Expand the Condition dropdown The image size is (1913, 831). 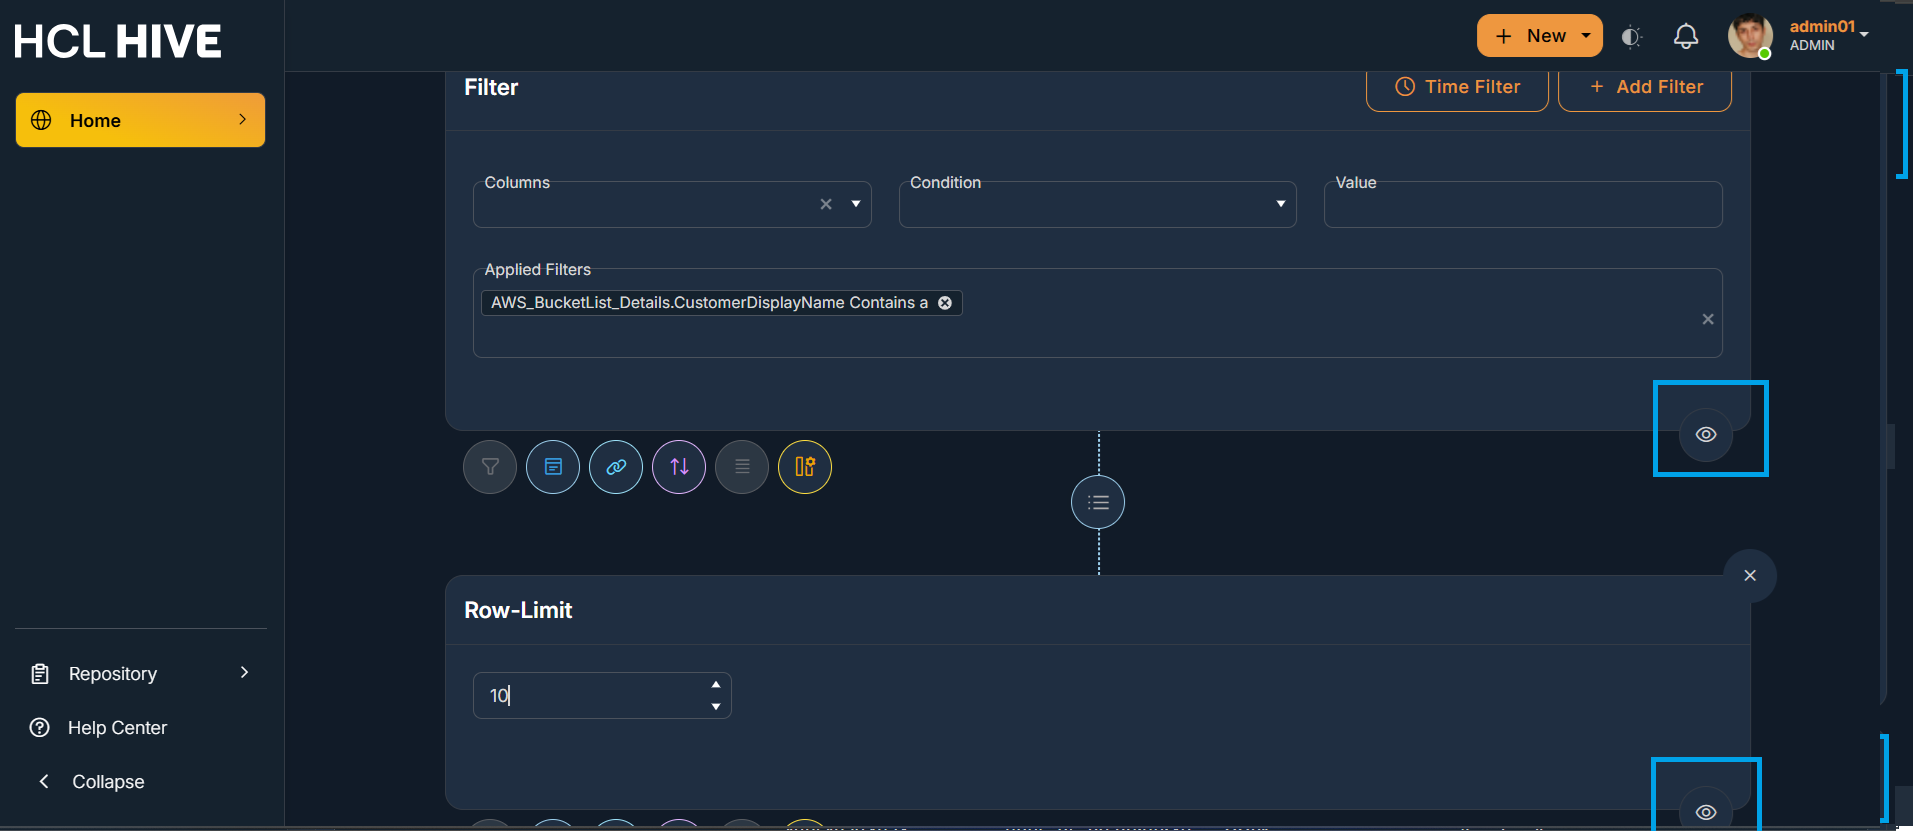click(x=1280, y=204)
